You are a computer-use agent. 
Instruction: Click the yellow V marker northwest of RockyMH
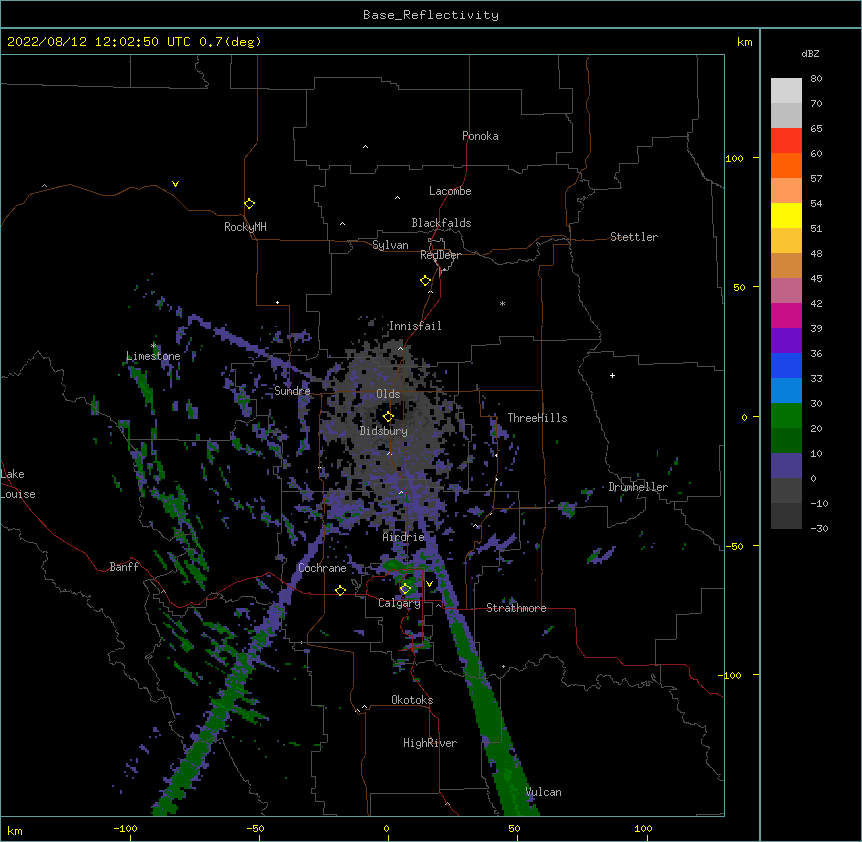tap(175, 184)
